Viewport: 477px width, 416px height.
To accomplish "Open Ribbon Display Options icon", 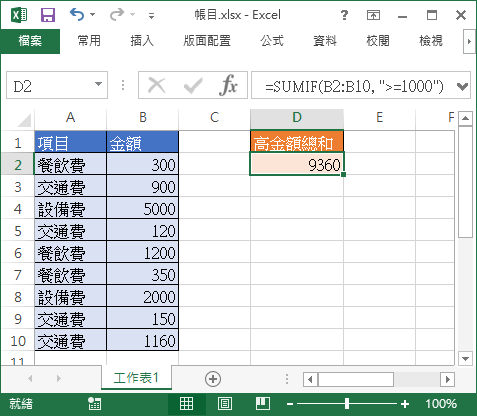I will tap(373, 15).
